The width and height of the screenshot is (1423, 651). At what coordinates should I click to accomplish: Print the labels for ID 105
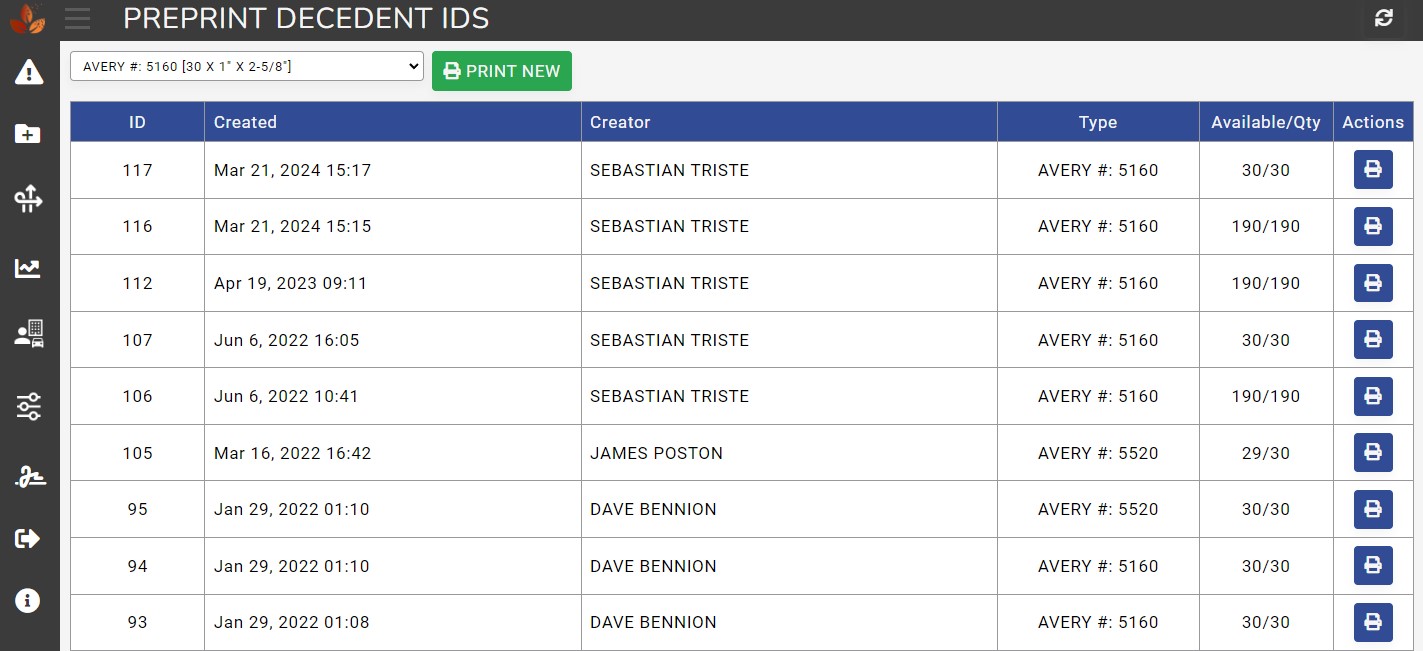coord(1373,453)
